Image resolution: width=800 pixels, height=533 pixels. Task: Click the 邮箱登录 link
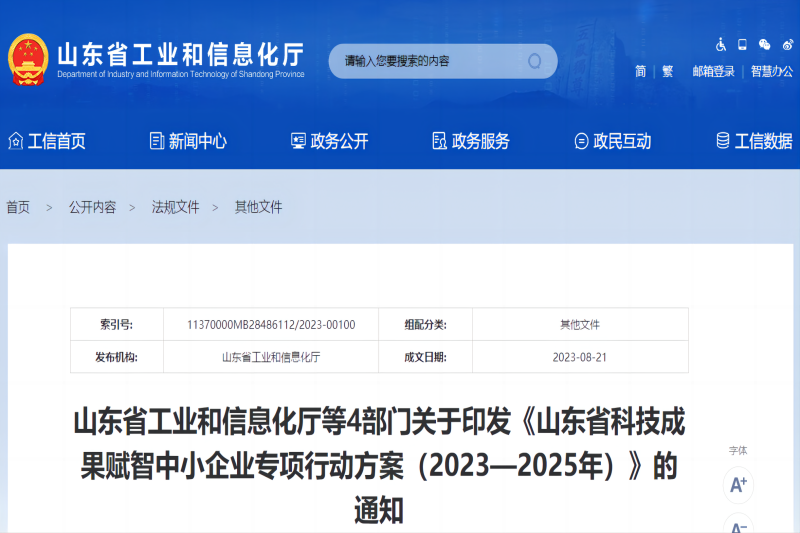tap(713, 71)
